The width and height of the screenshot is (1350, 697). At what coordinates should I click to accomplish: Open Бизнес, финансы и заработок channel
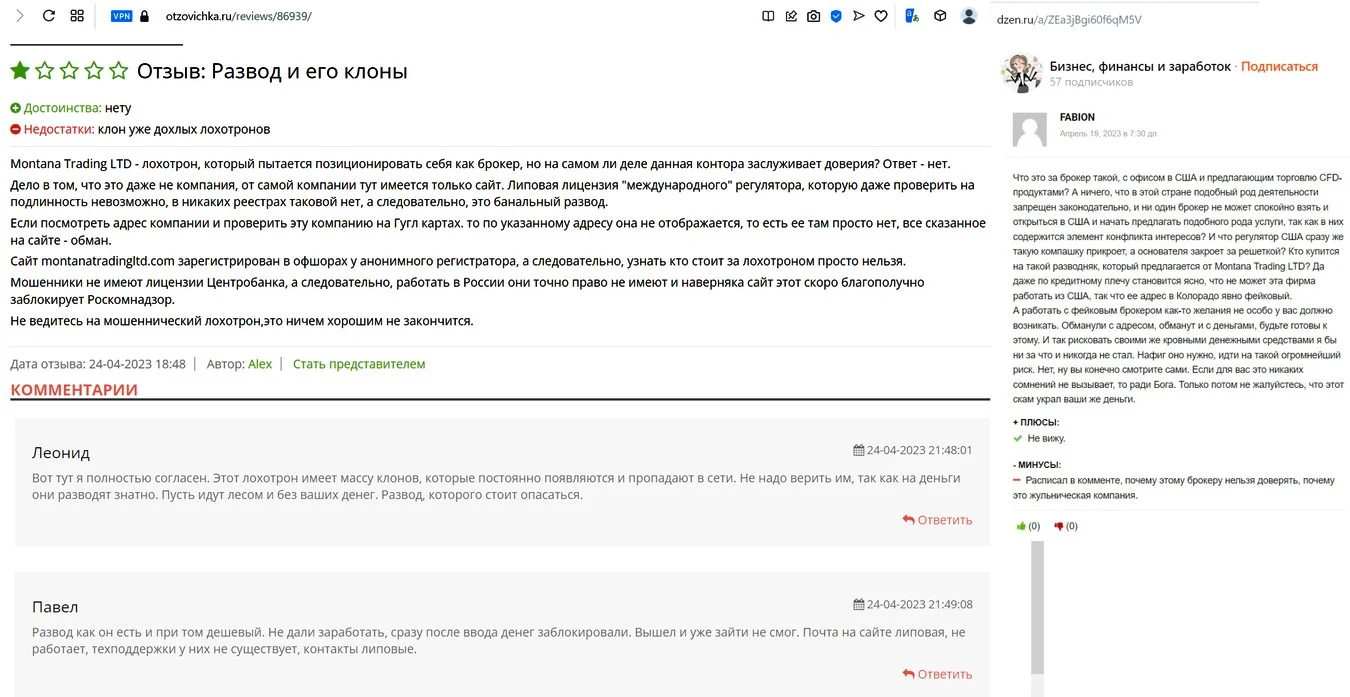click(x=1140, y=66)
